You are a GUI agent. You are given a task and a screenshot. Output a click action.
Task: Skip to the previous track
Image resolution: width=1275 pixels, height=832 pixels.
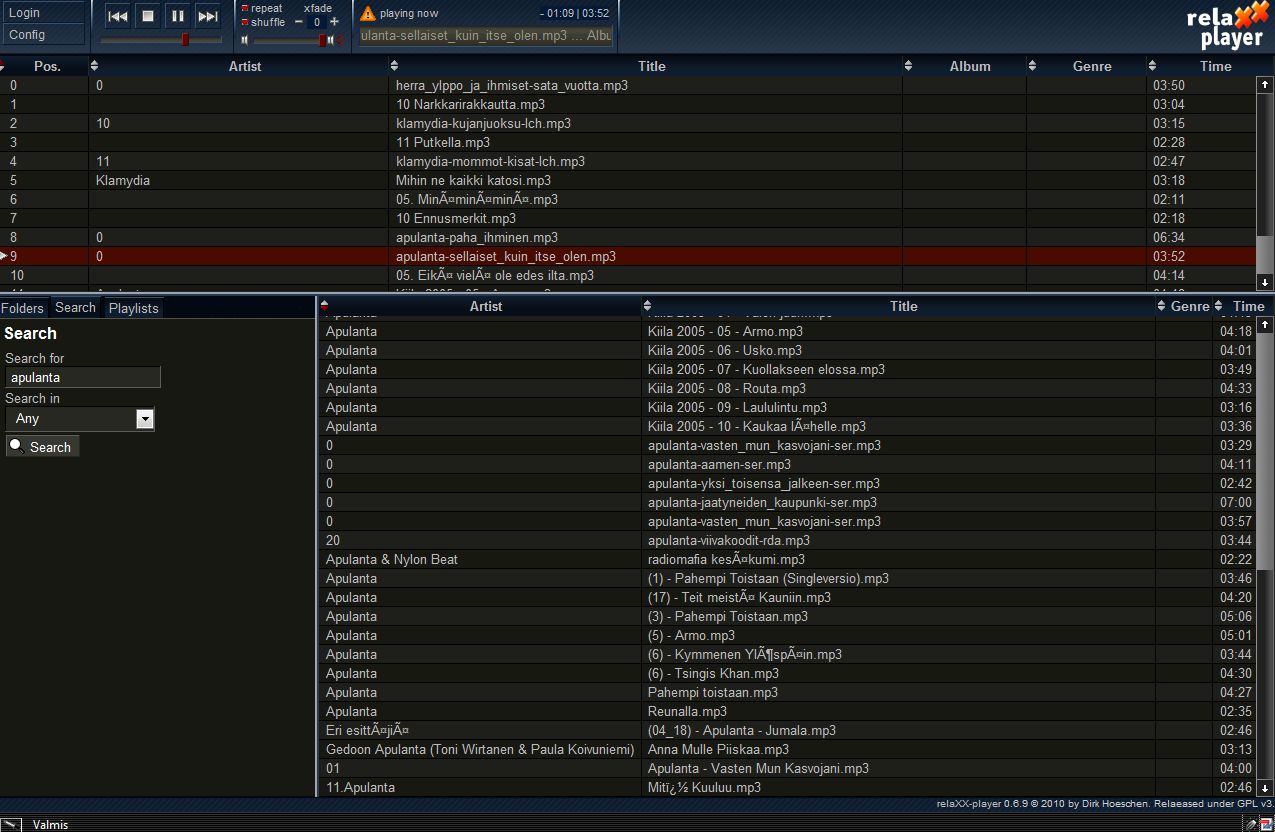pyautogui.click(x=118, y=16)
